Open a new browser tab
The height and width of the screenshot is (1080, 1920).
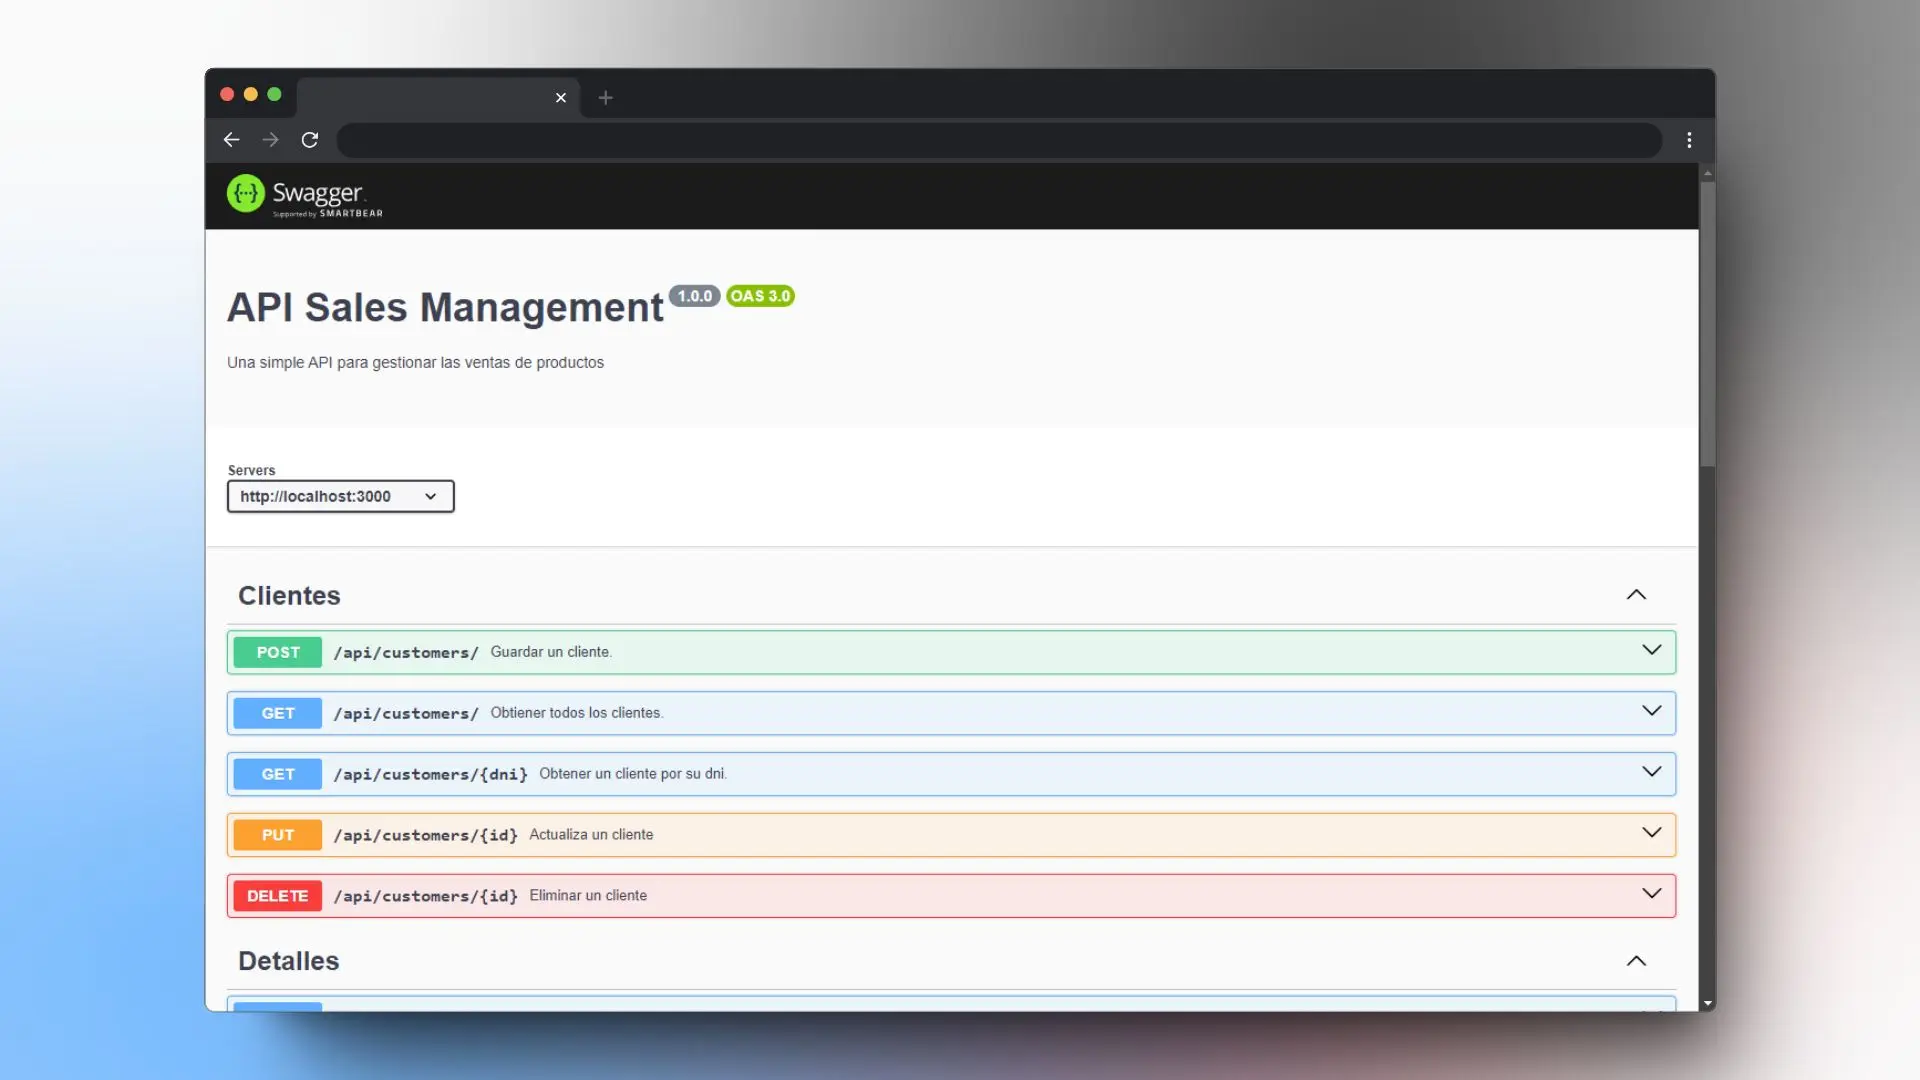605,97
